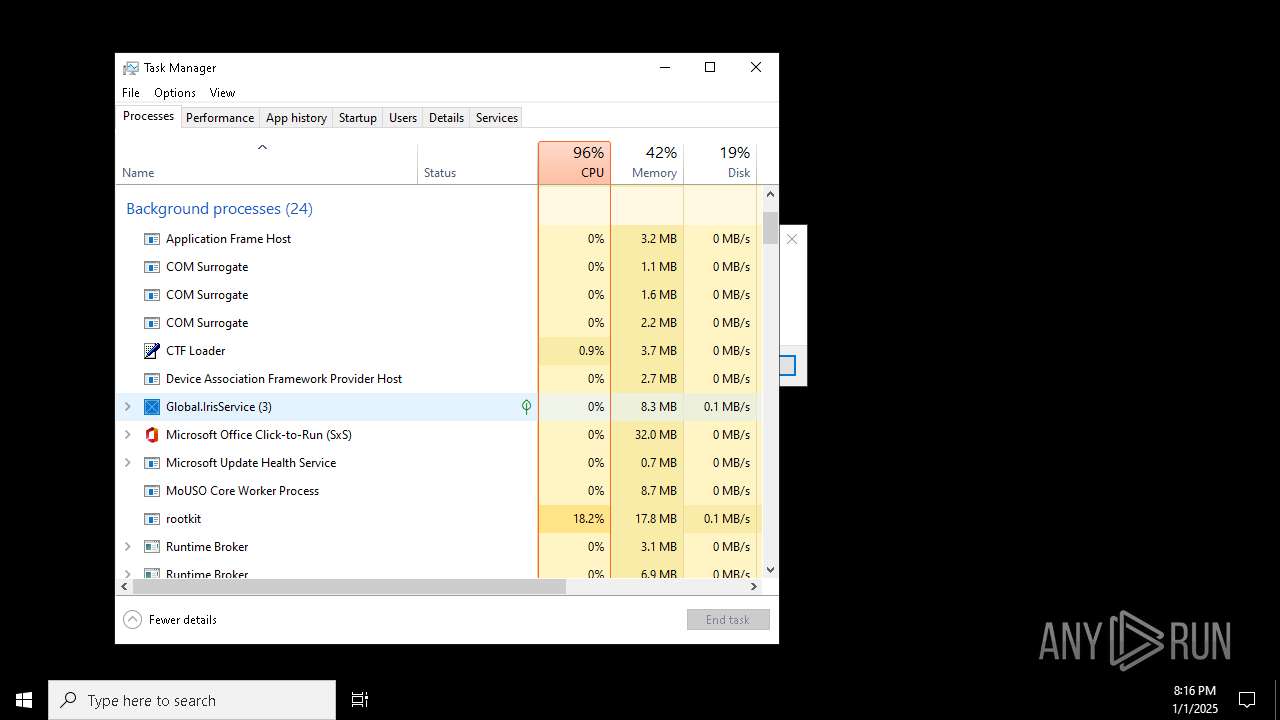Screen dimensions: 1280x720
Task: Click the MoUSO Core Worker Process icon
Action: point(152,491)
